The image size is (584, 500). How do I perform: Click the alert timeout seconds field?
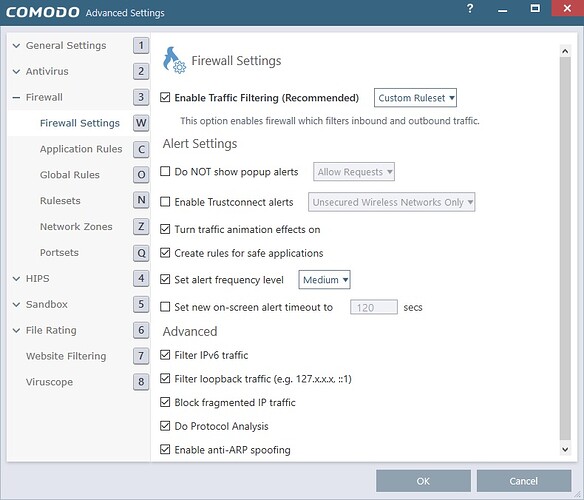pos(374,307)
